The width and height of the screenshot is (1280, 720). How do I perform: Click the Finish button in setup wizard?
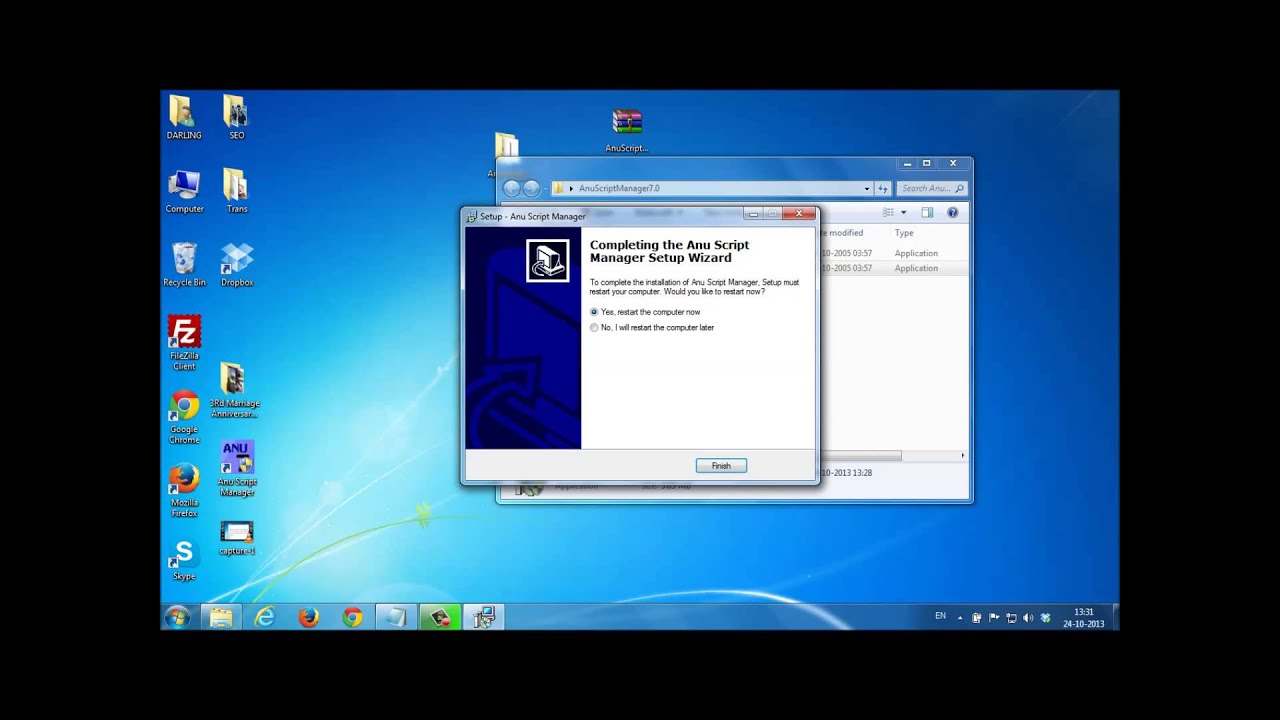click(721, 466)
